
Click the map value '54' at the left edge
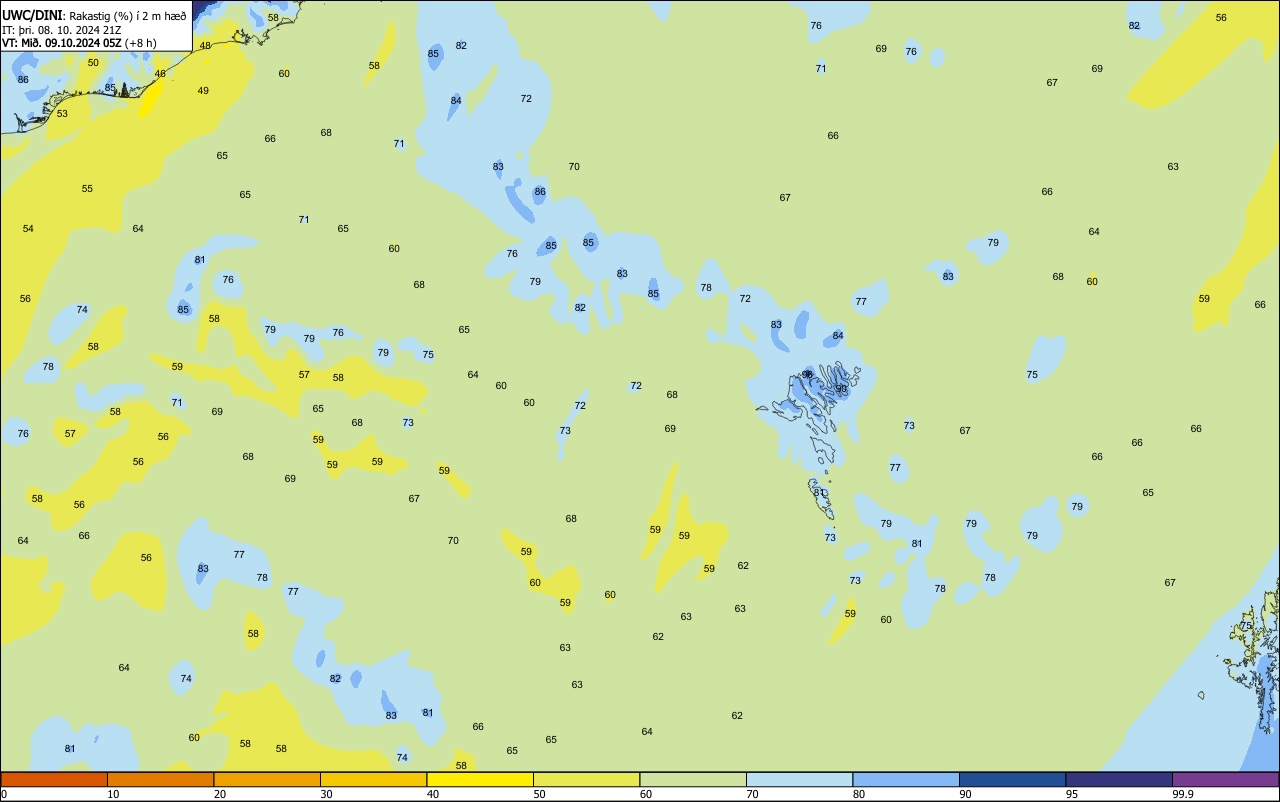[28, 229]
